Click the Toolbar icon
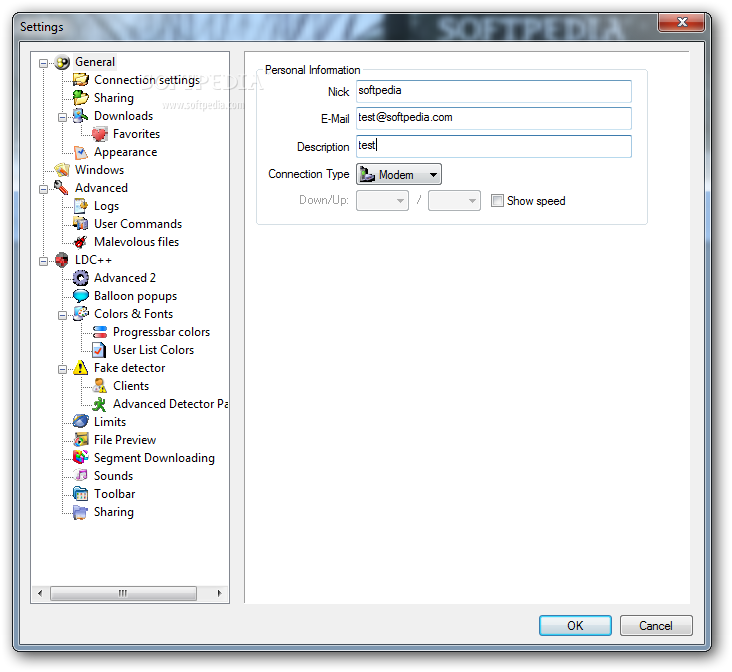Screen dimensions: 732x672 click(x=81, y=494)
